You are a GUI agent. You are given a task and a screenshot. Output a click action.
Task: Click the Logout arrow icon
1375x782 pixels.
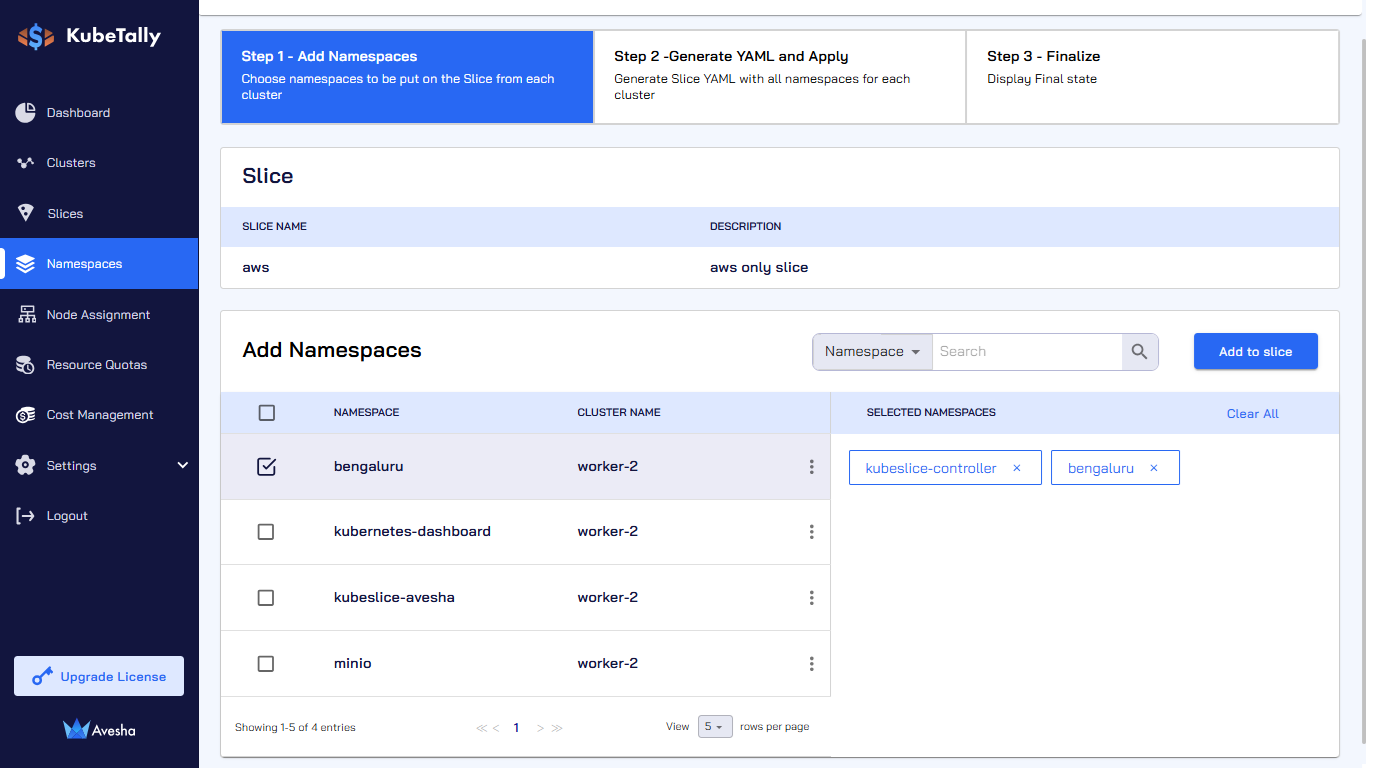pyautogui.click(x=26, y=516)
